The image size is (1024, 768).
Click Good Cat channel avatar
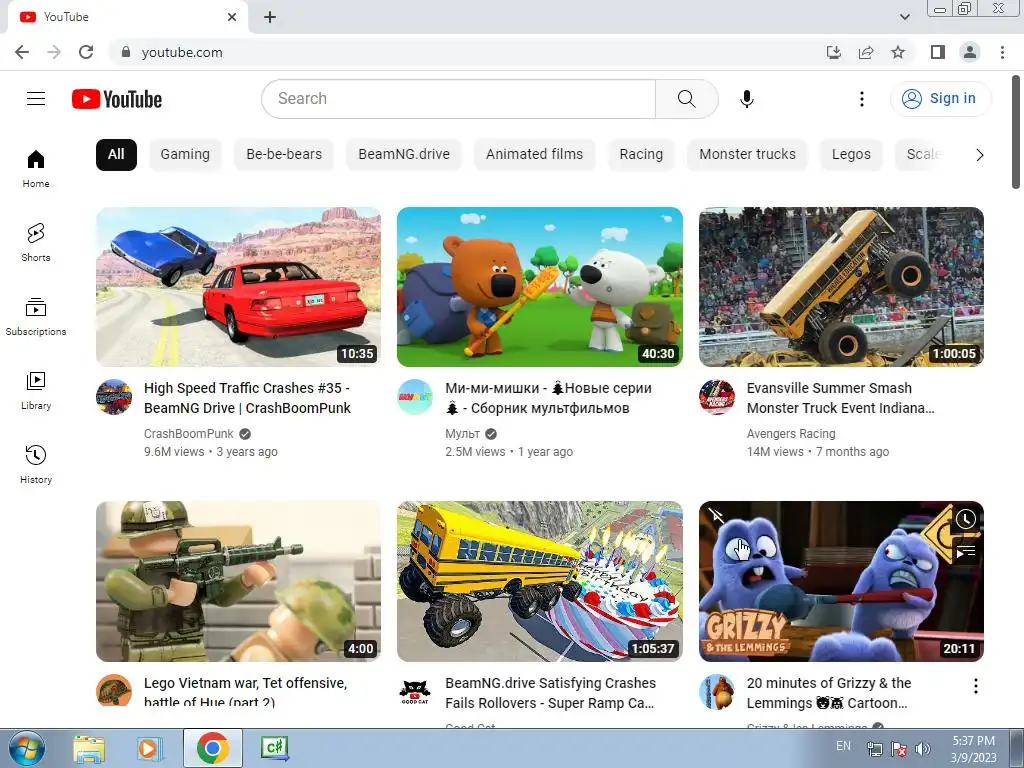415,692
